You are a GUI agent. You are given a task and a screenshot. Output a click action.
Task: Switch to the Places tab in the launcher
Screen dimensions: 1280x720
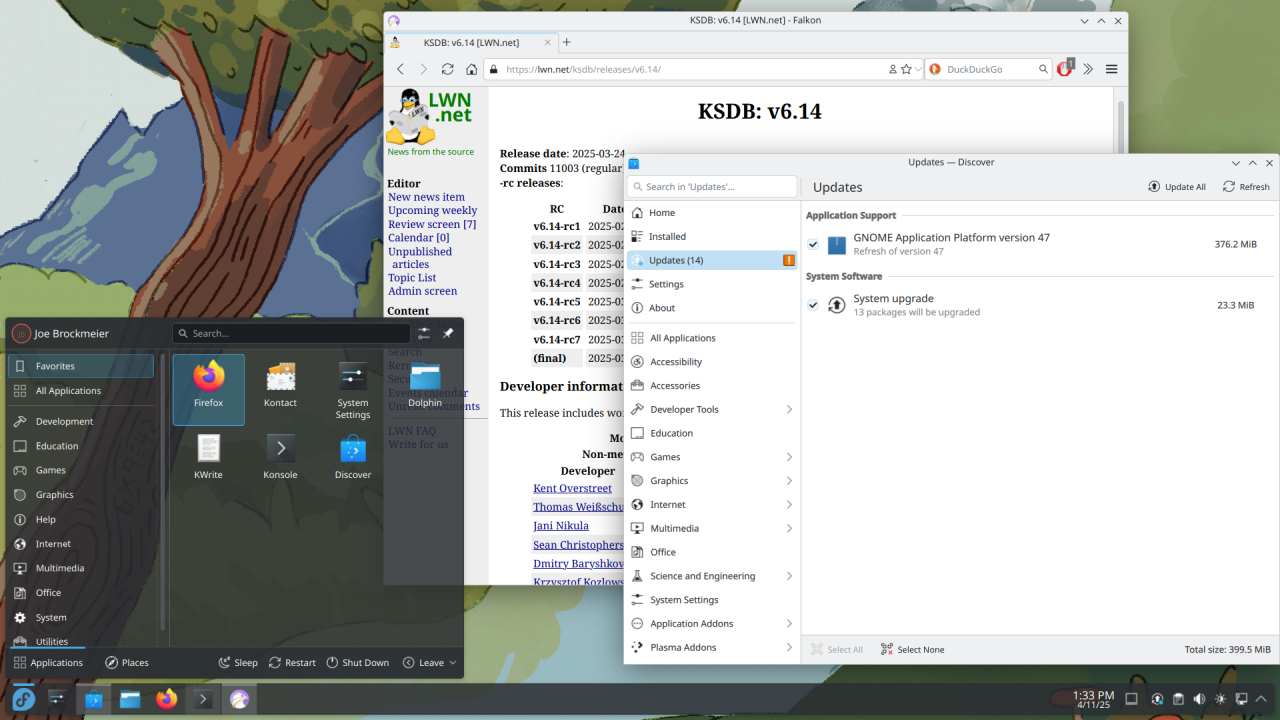[127, 662]
